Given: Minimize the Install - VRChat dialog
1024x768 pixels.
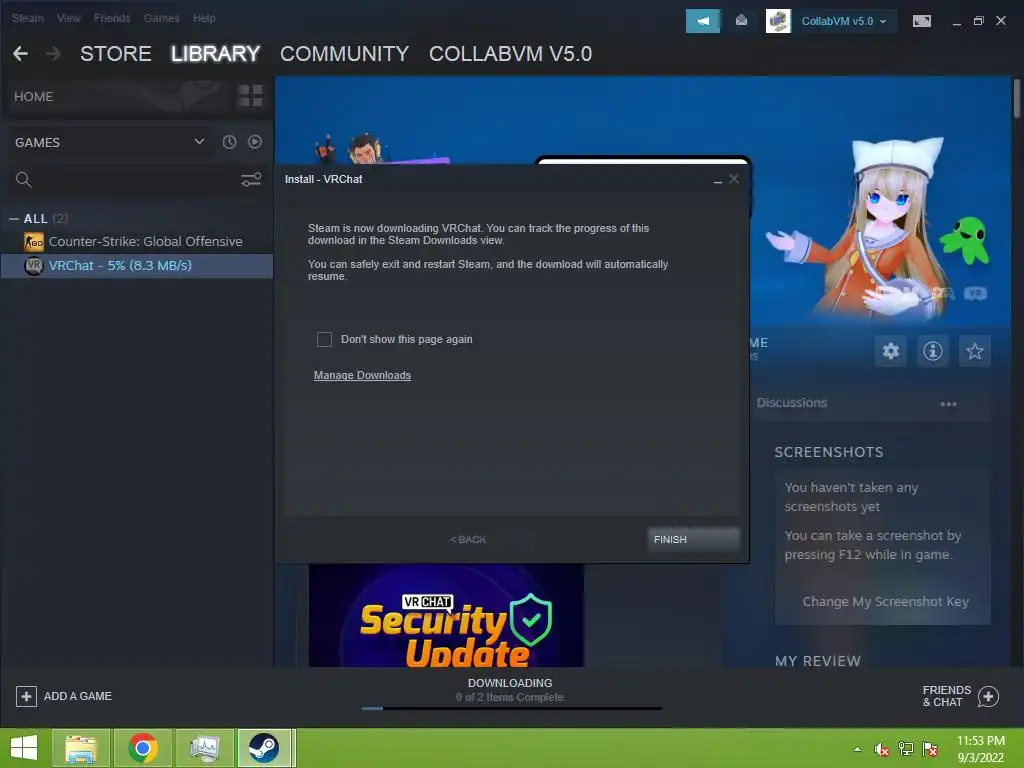Looking at the screenshot, I should click(718, 180).
